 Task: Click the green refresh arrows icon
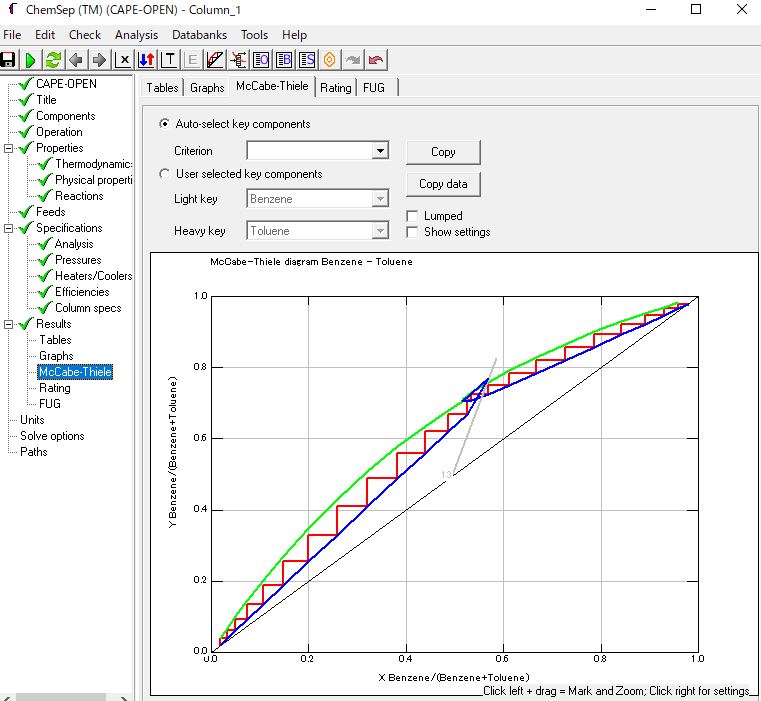point(53,60)
